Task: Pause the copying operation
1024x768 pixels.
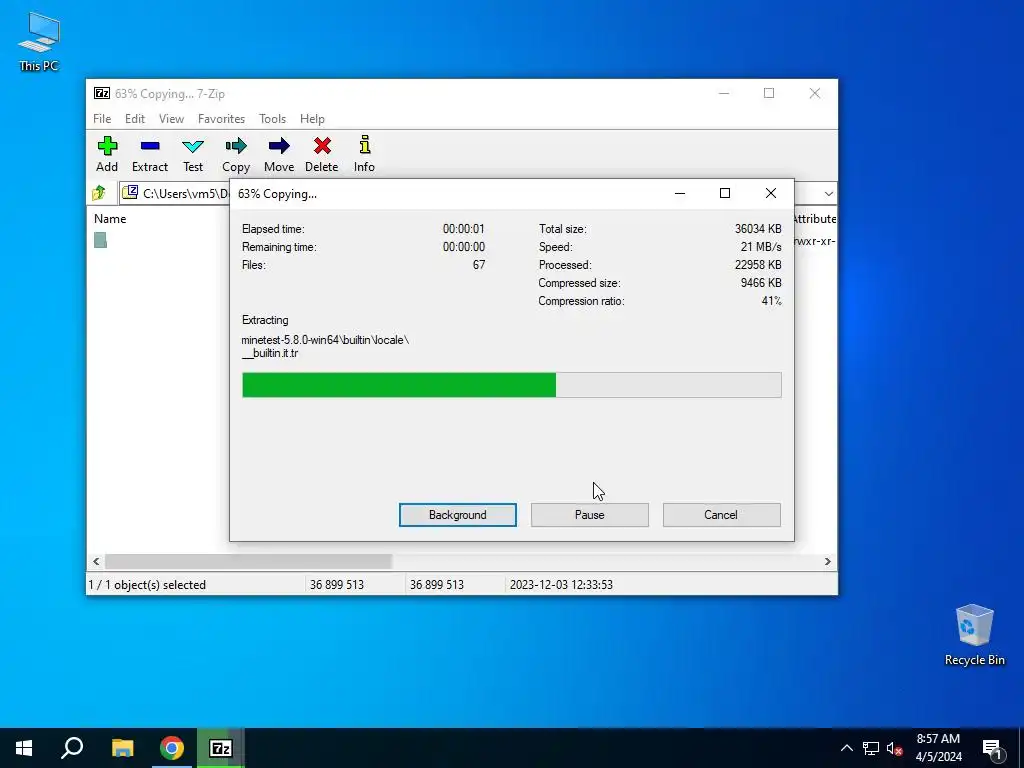Action: pos(590,515)
